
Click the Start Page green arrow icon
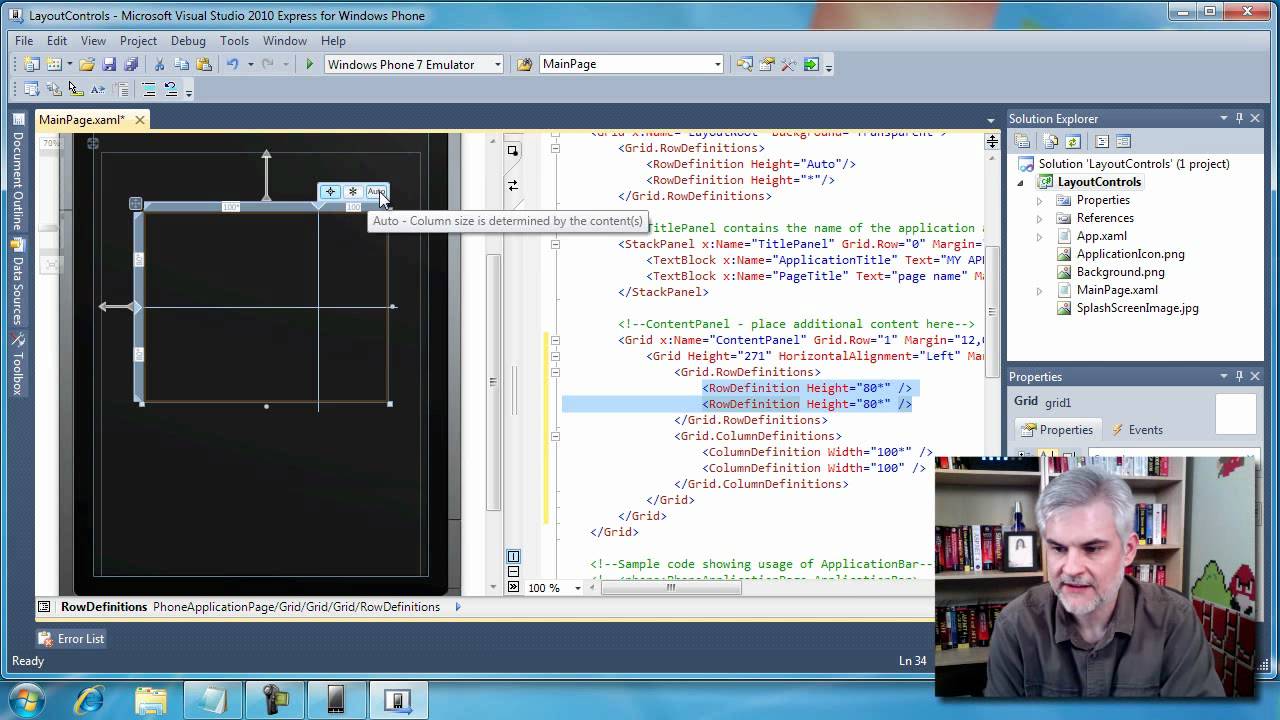click(x=811, y=64)
